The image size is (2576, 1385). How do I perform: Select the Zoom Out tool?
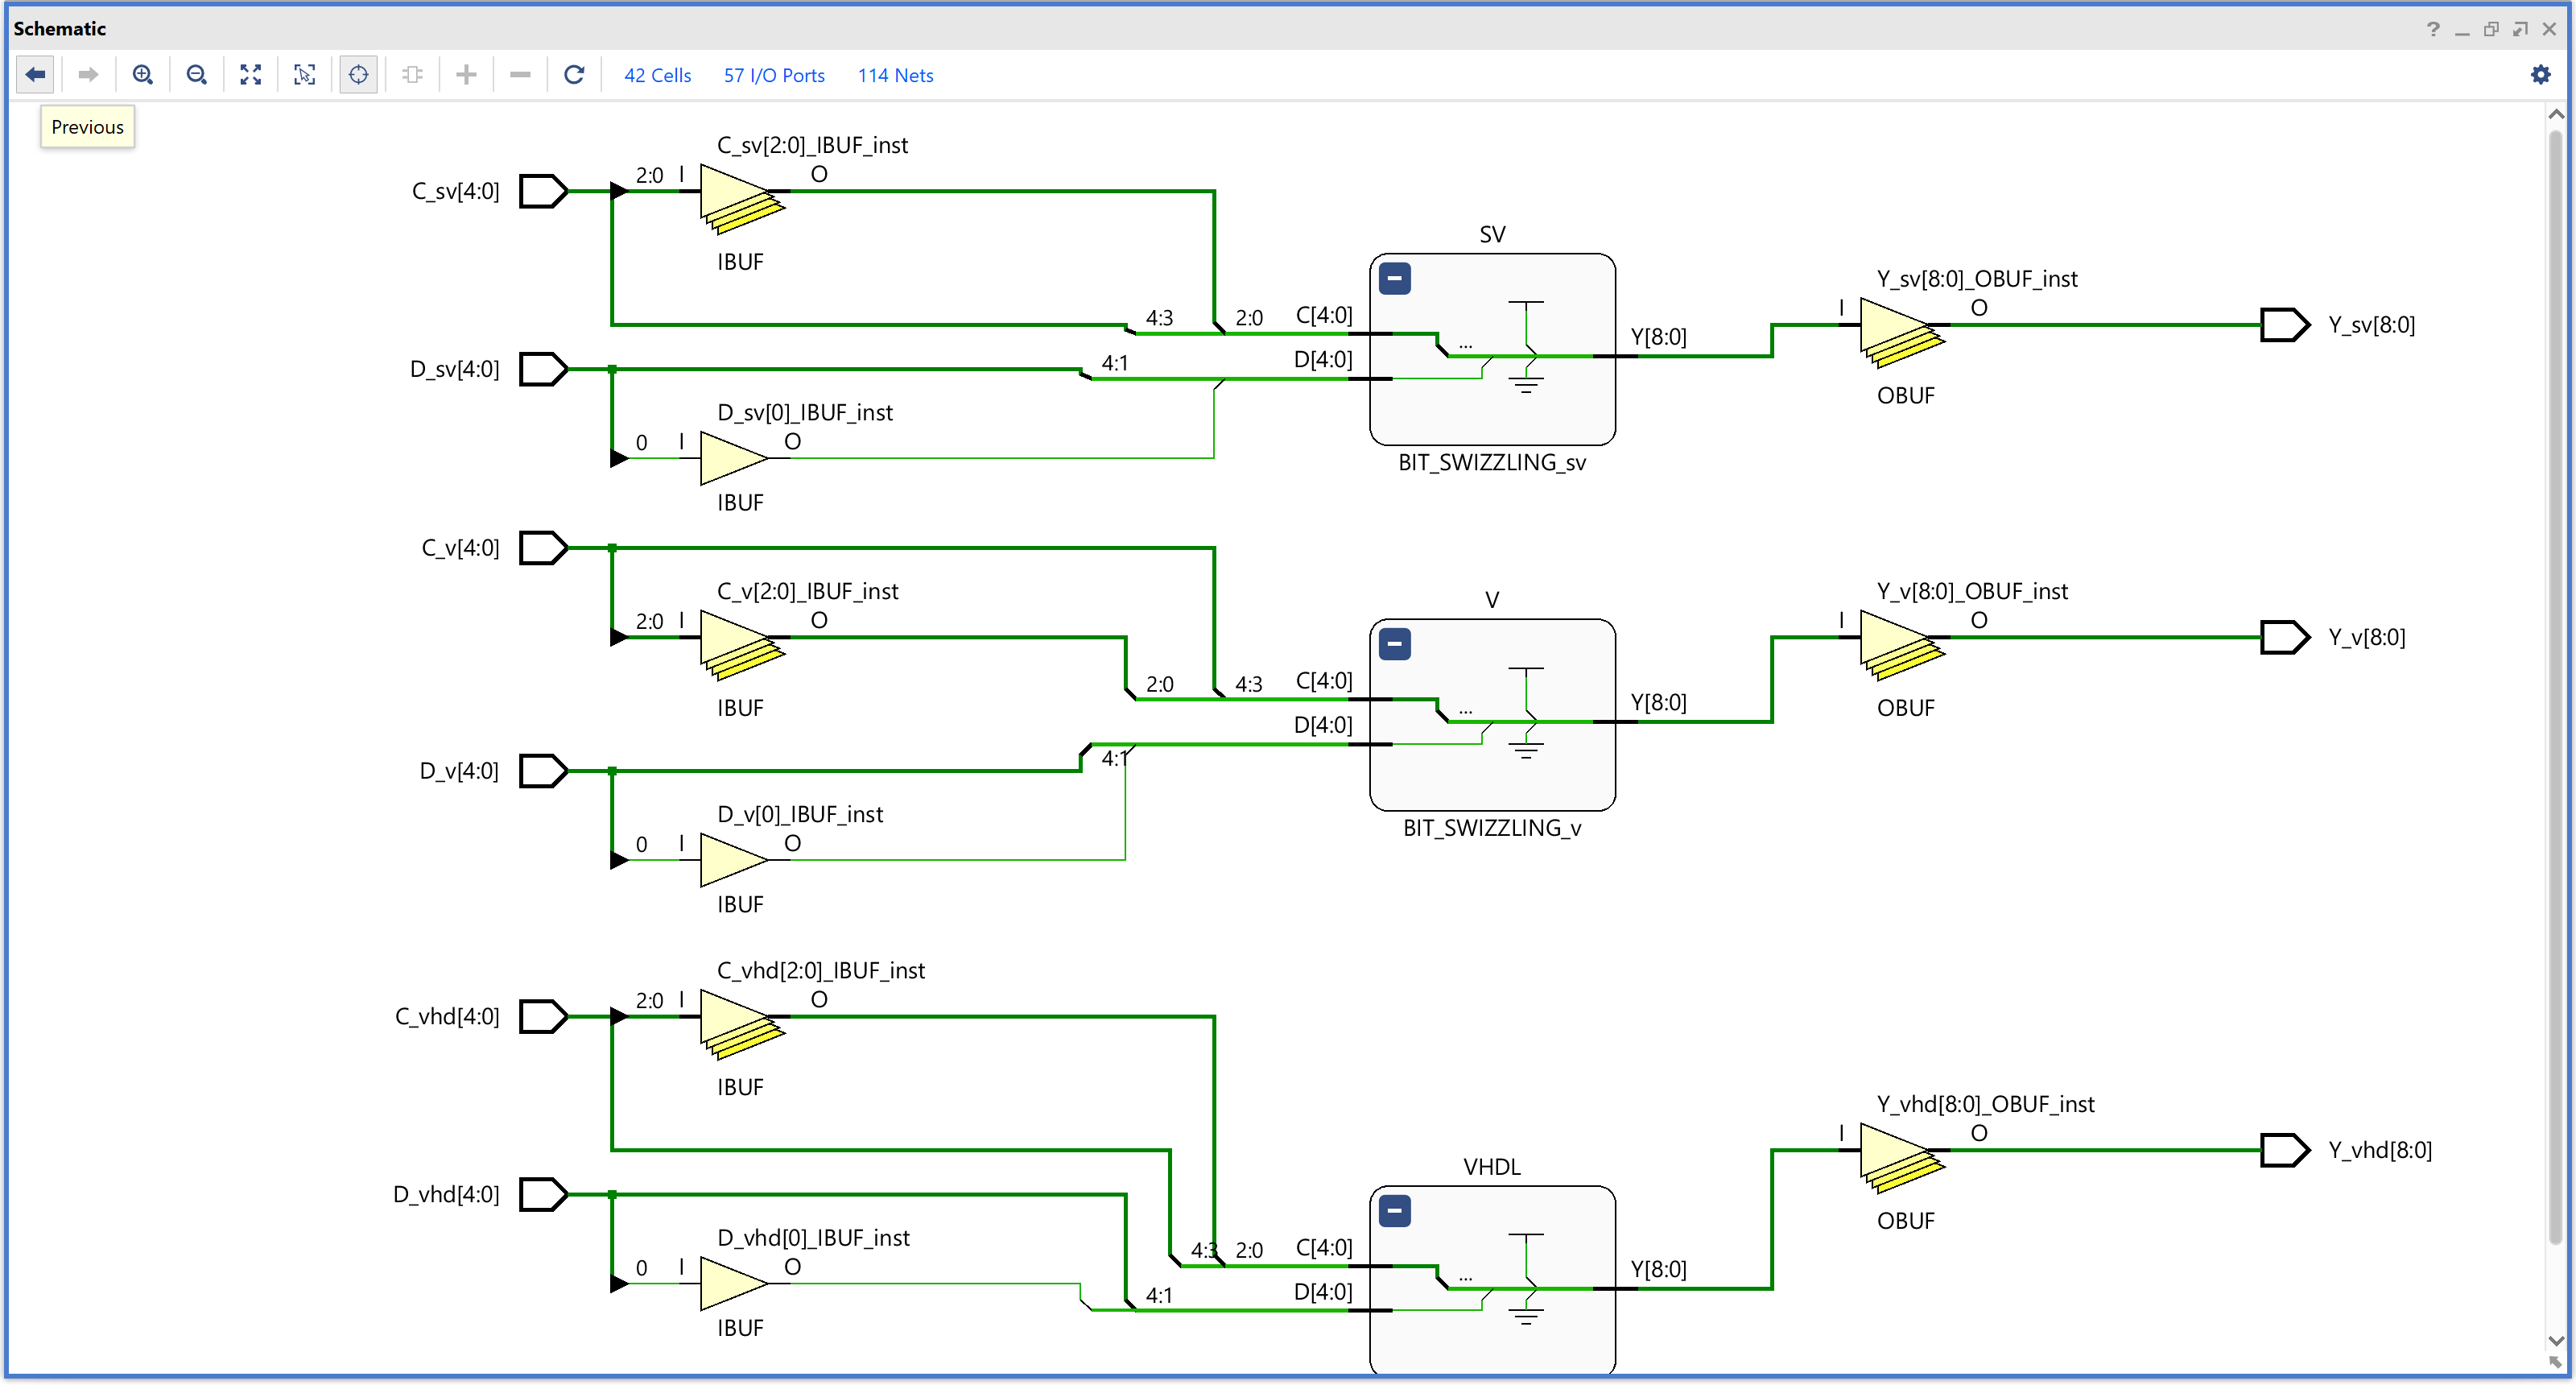[x=197, y=75]
